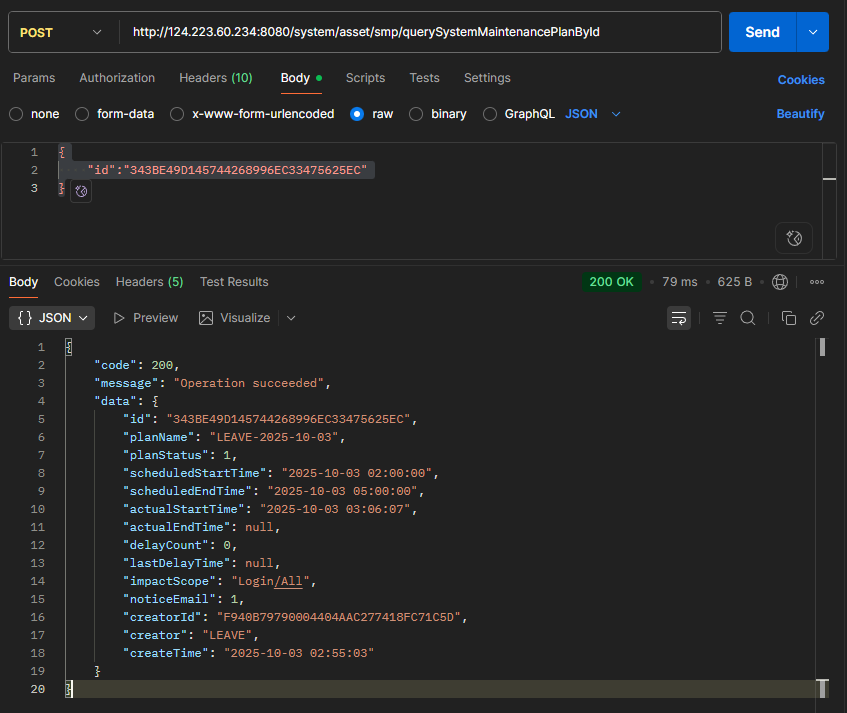The width and height of the screenshot is (847, 713).
Task: Expand the Send button dropdown arrow
Action: pyautogui.click(x=812, y=32)
